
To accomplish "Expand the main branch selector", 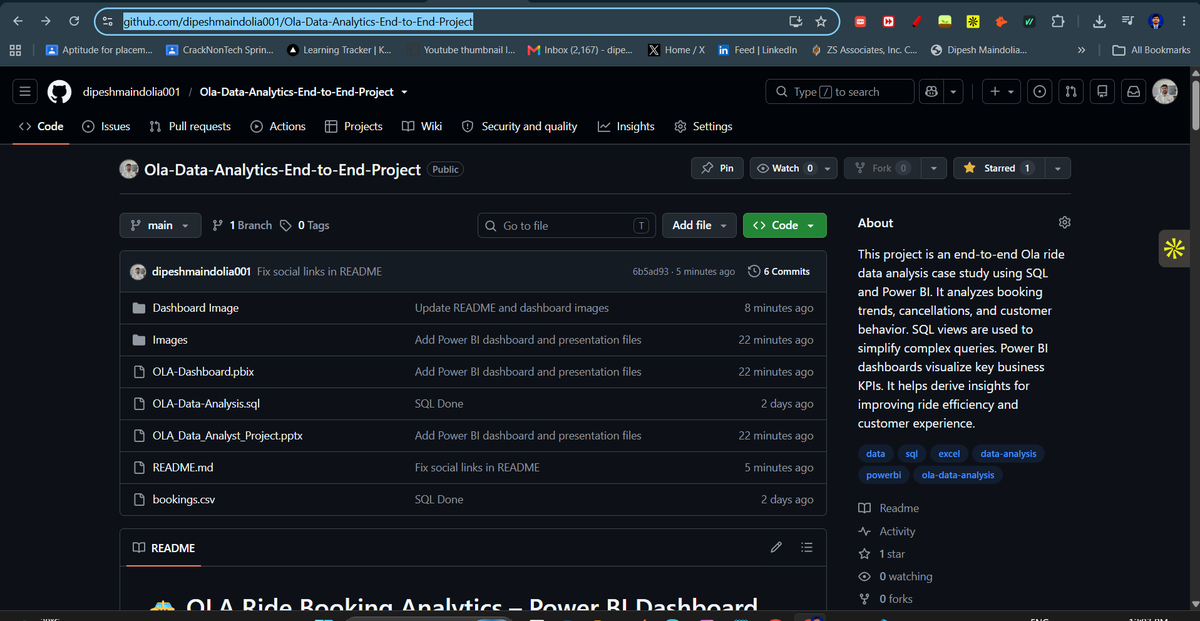I will tap(160, 225).
